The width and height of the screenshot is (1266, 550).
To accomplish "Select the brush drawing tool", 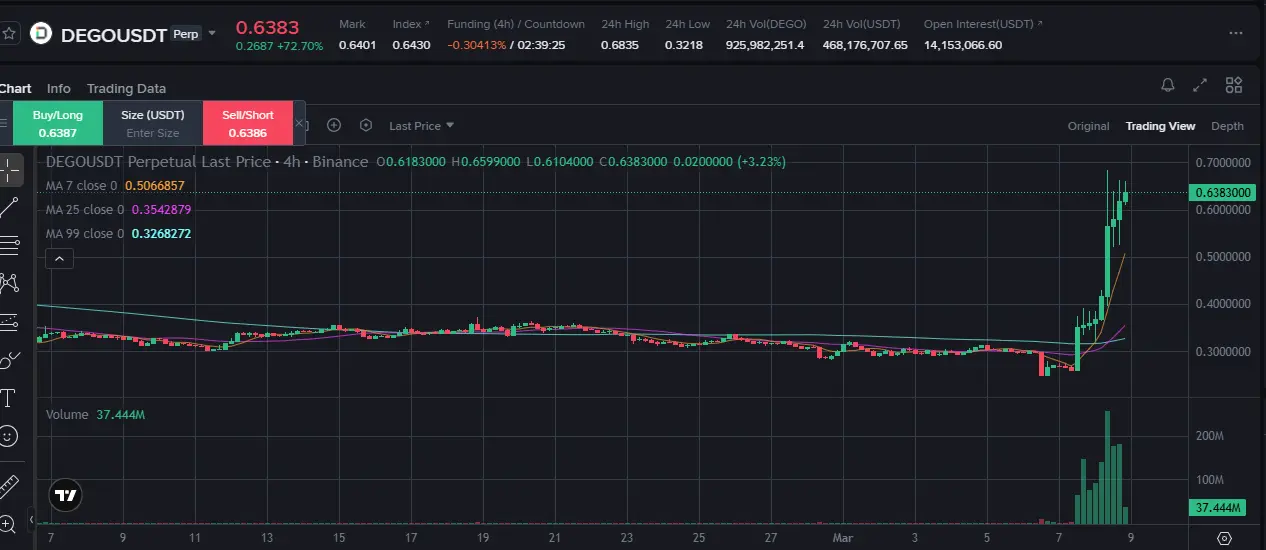I will [9, 359].
